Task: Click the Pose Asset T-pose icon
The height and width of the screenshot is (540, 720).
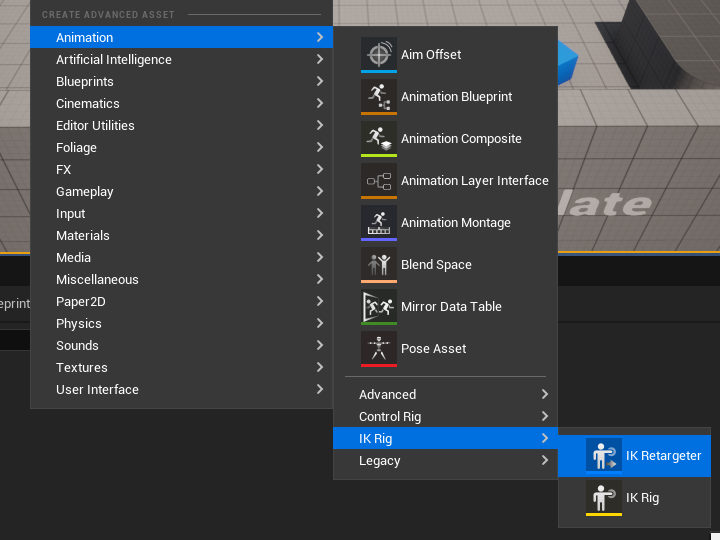Action: (379, 349)
